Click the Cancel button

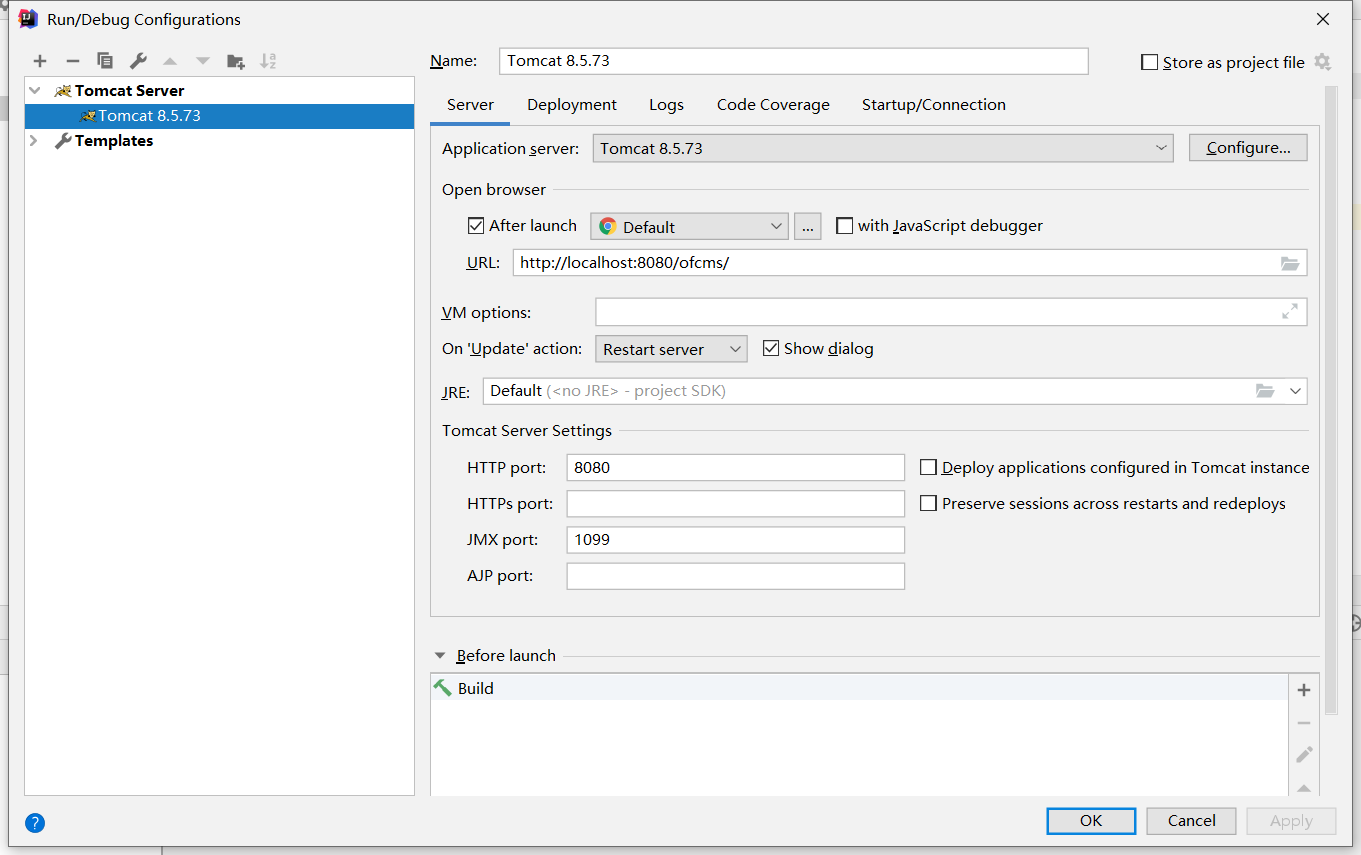coord(1192,821)
